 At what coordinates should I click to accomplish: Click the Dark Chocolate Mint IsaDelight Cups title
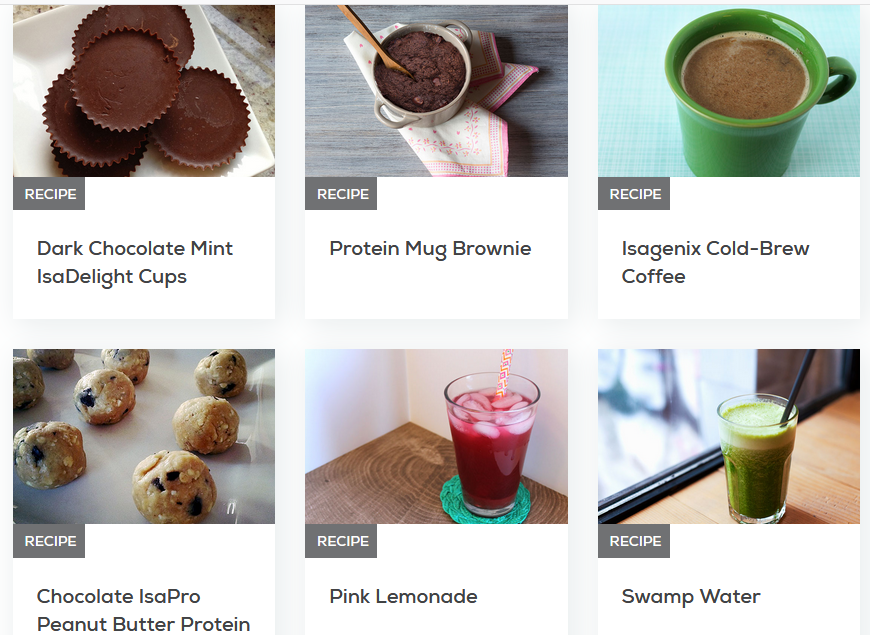(x=135, y=263)
